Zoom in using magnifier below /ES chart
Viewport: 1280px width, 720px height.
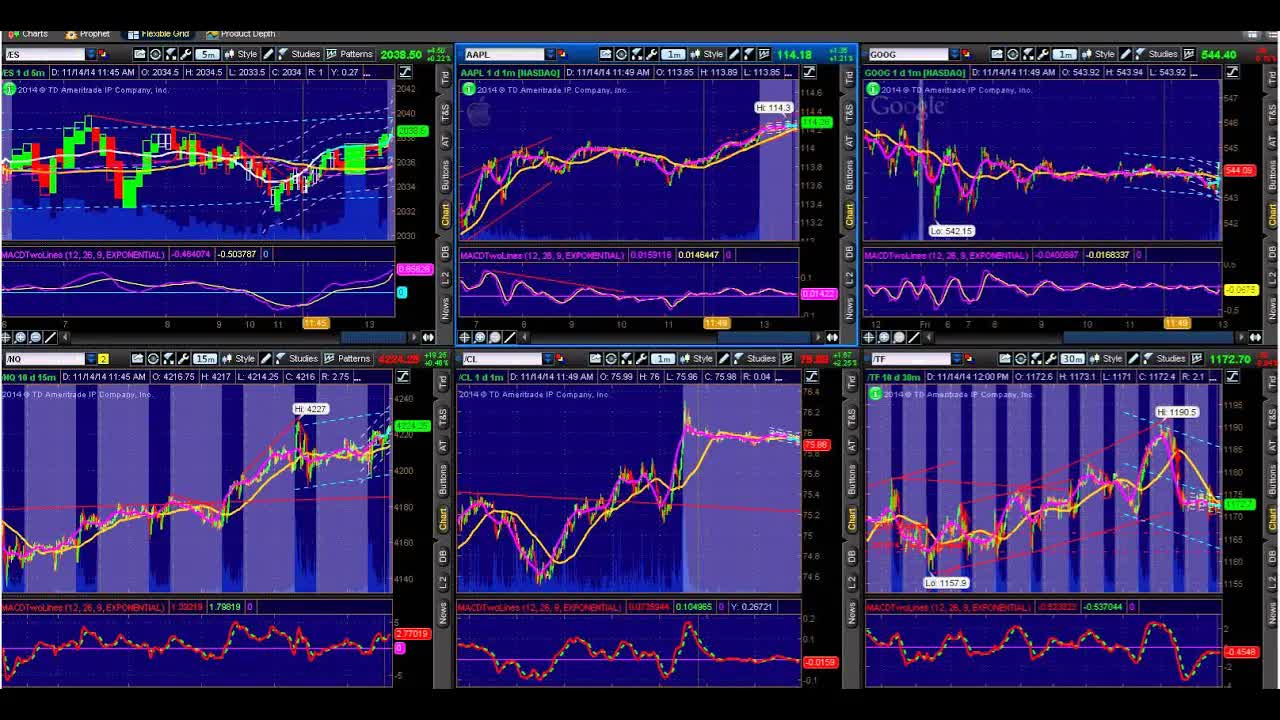20,337
